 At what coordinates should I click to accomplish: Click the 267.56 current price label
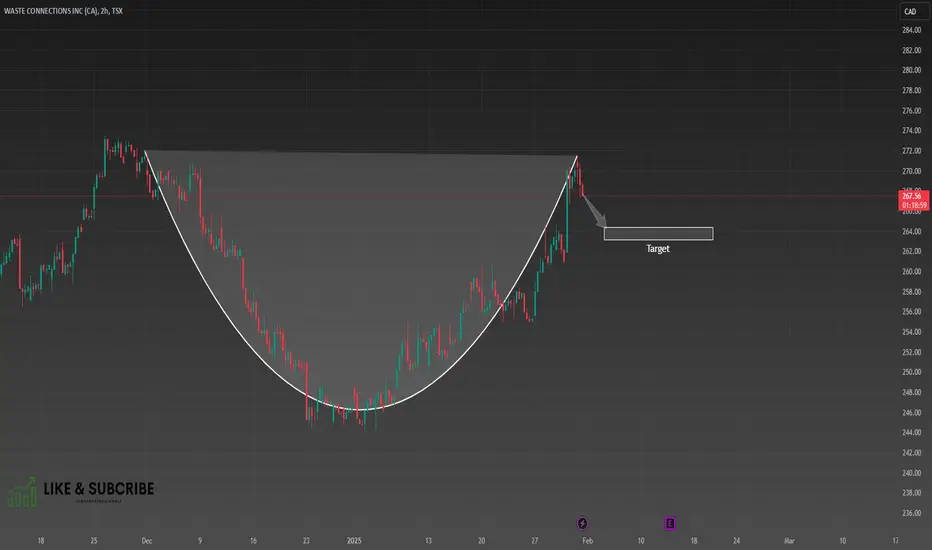pyautogui.click(x=914, y=196)
